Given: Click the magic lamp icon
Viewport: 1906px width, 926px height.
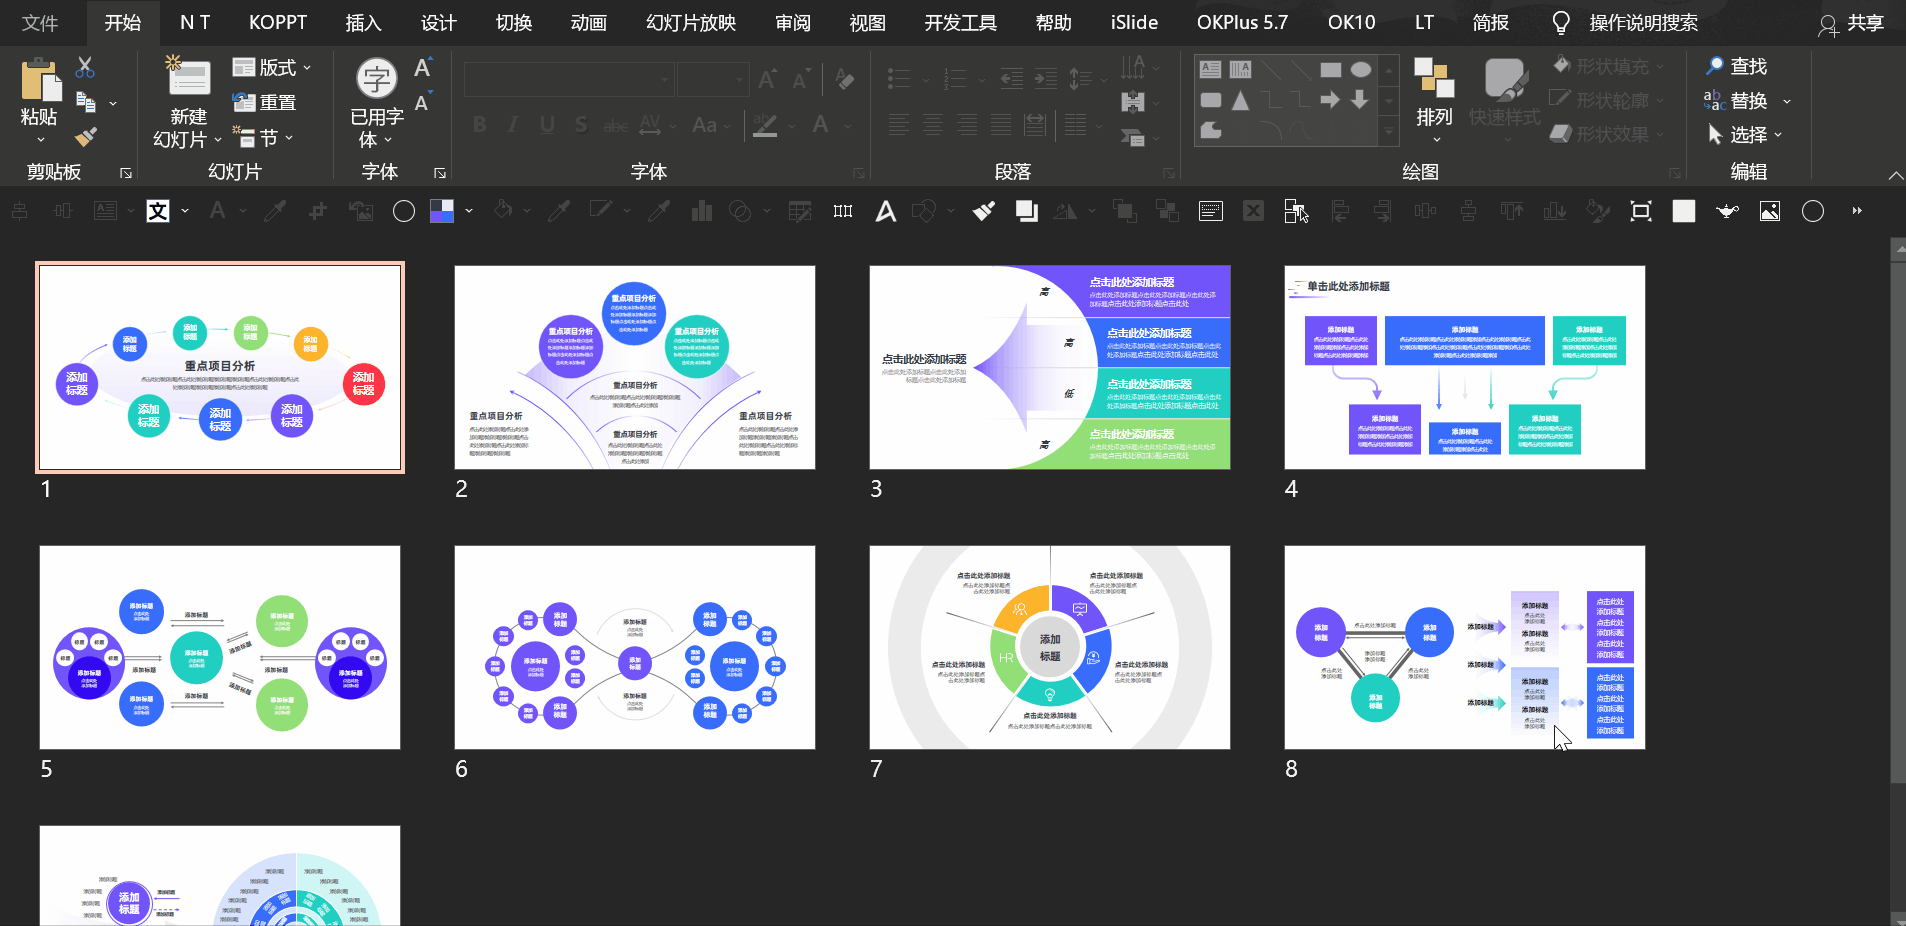Looking at the screenshot, I should pyautogui.click(x=1727, y=211).
